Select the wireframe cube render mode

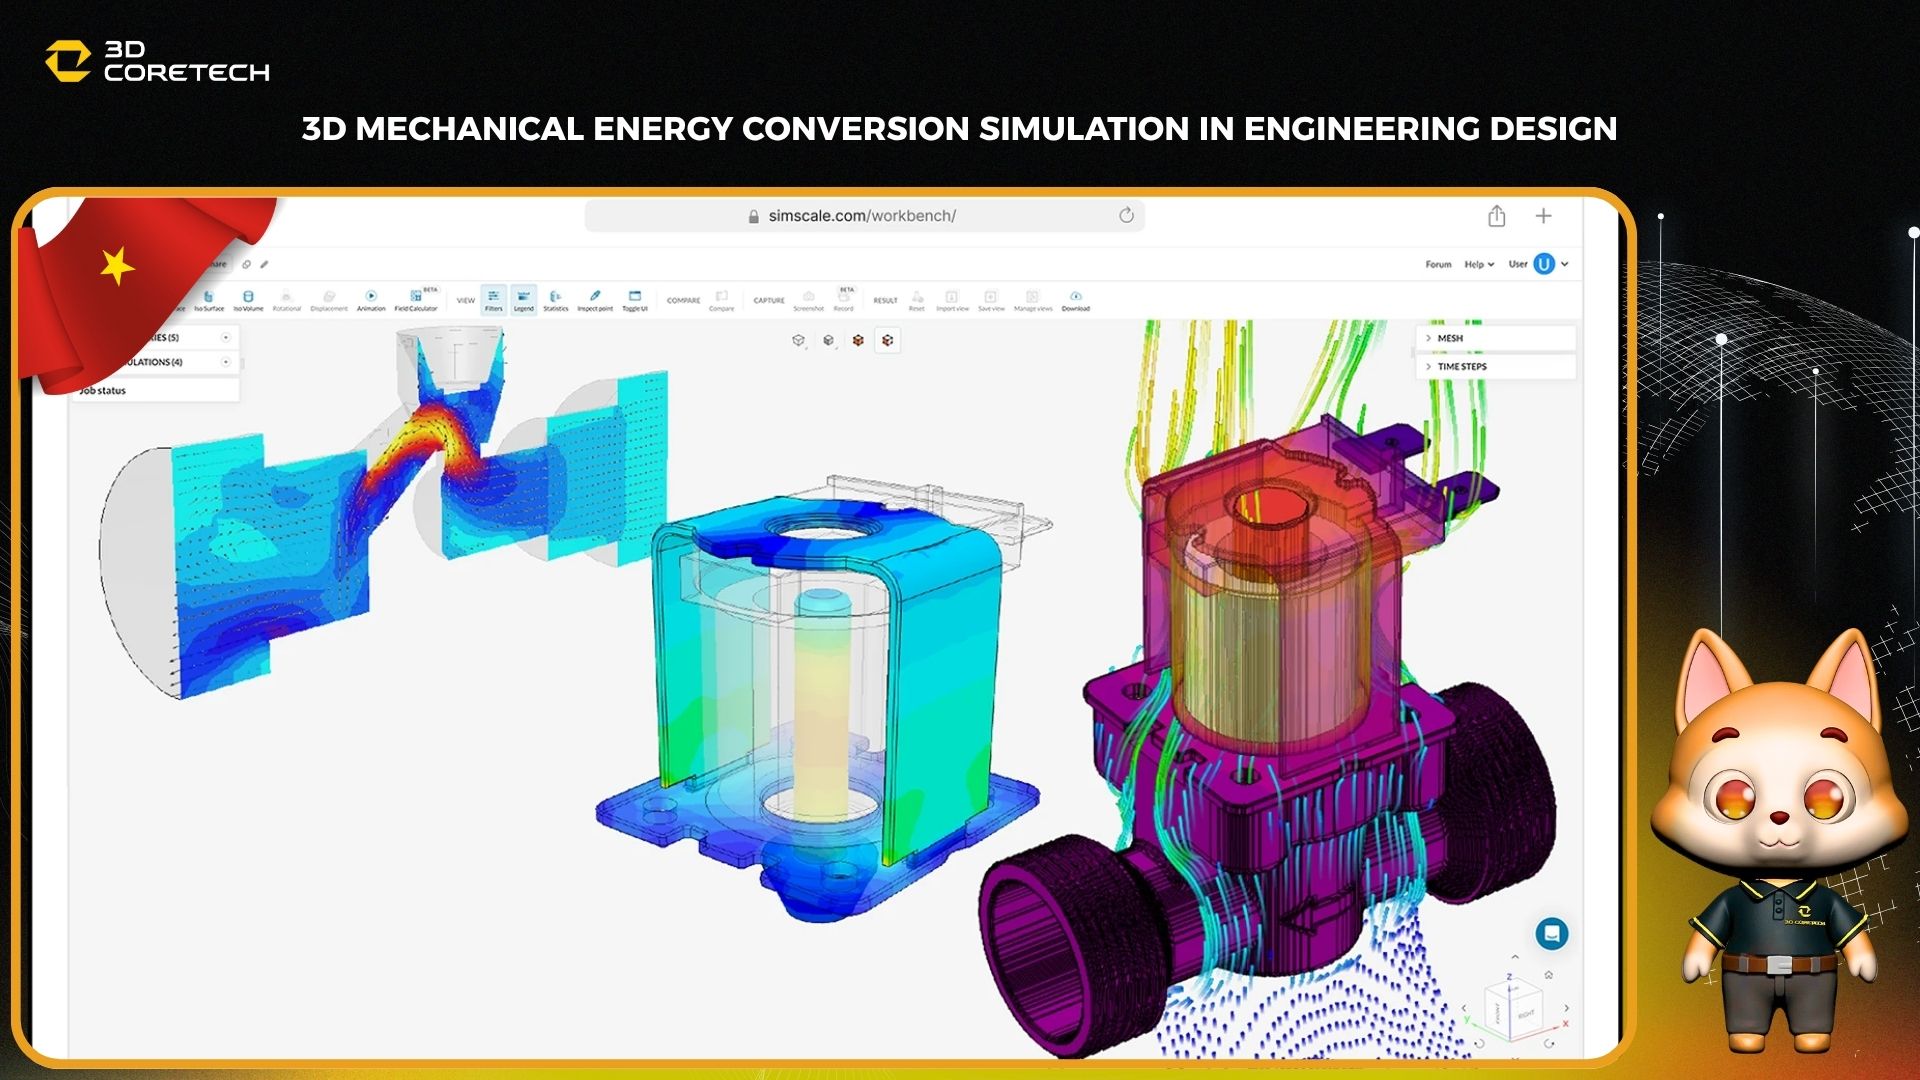tap(798, 341)
